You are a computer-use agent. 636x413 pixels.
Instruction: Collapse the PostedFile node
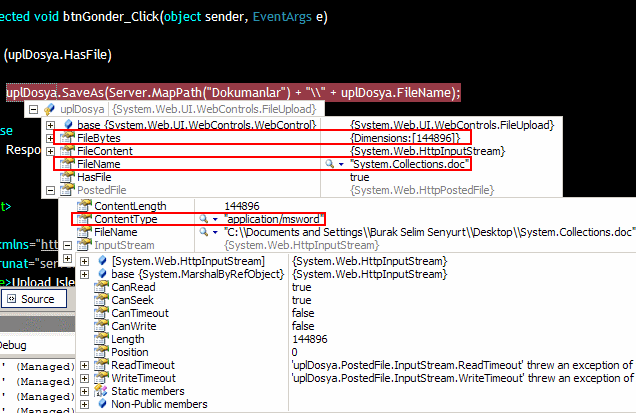pos(50,190)
